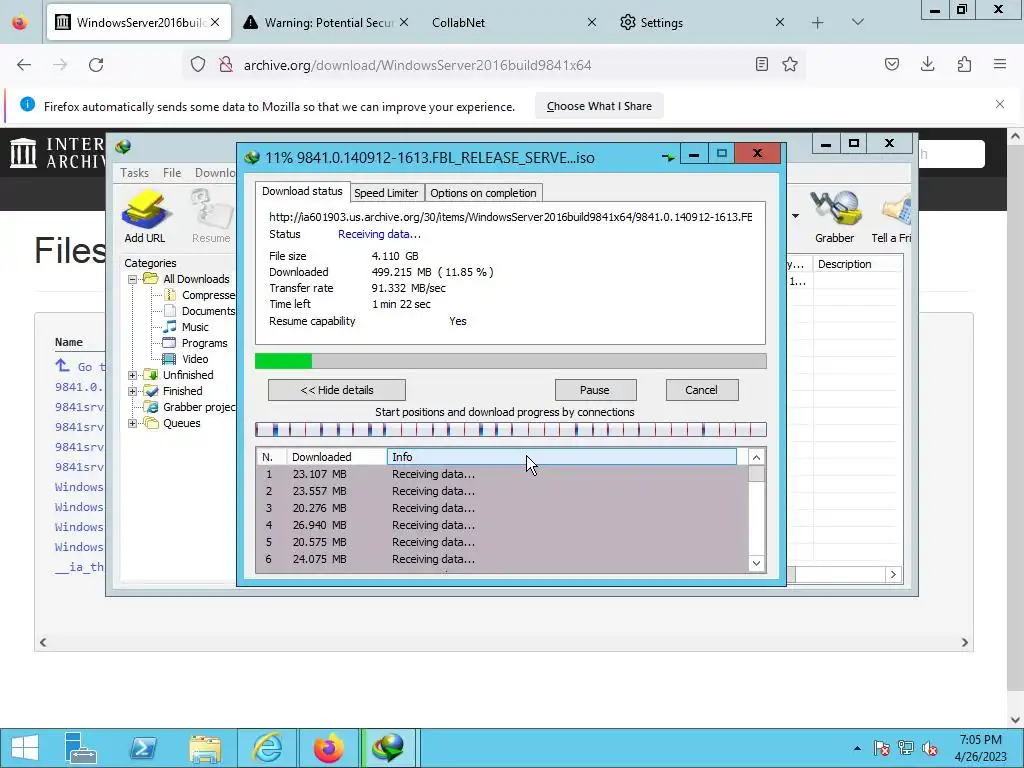
Task: Launch Server Manager from taskbar
Action: (x=81, y=748)
